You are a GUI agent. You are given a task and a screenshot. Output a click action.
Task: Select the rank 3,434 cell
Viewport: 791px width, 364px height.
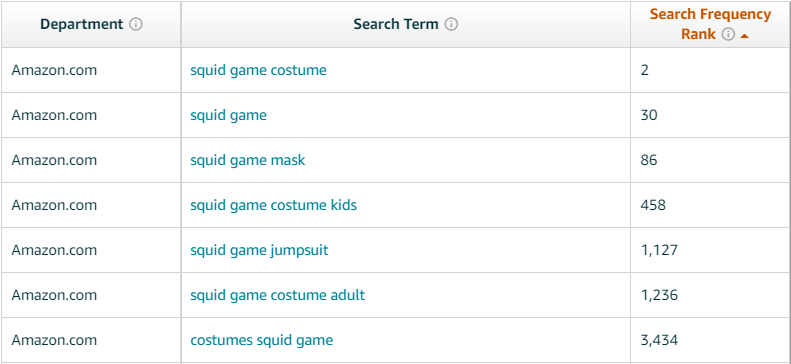tap(710, 340)
